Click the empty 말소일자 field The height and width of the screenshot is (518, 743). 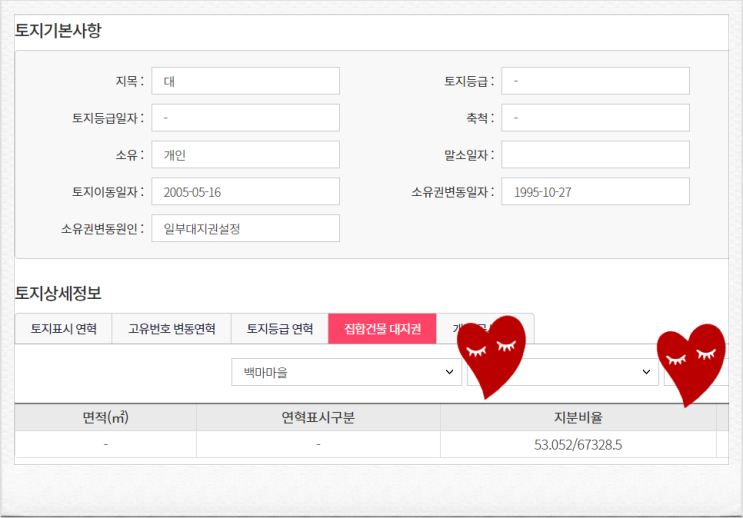[x=595, y=154]
